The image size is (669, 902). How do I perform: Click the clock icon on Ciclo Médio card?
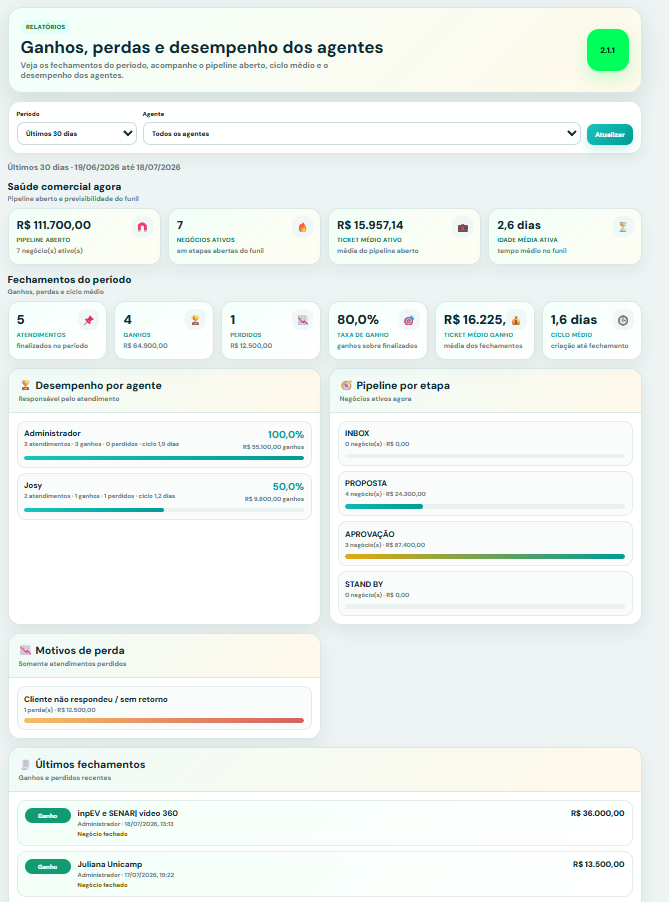point(622,320)
